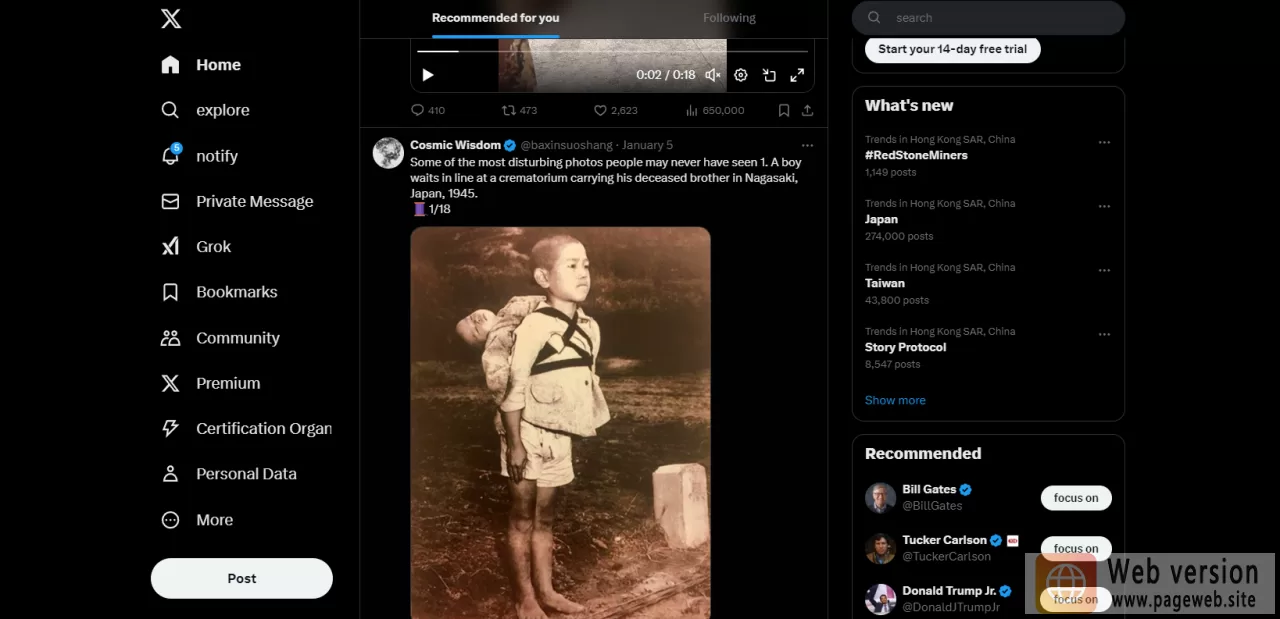
Task: Open the Grok sidebar icon
Action: [x=171, y=247]
